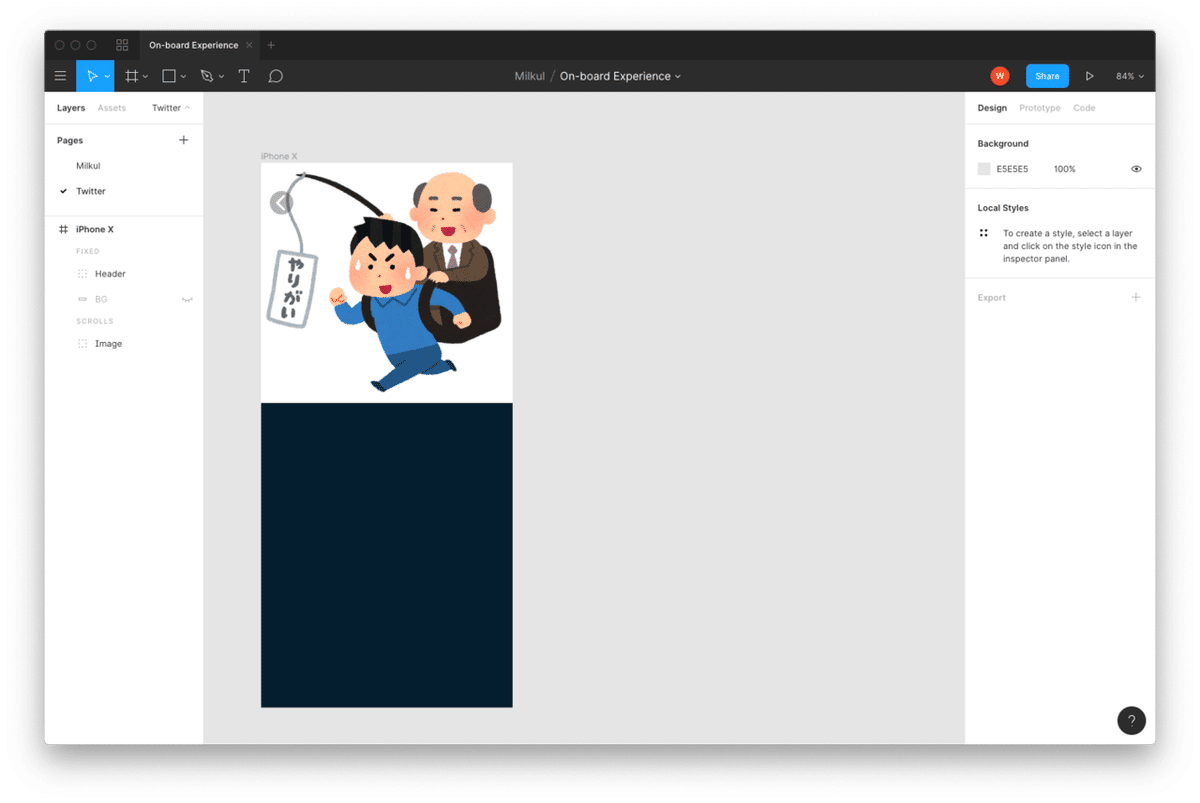Open Pen tool options dropdown

click(x=221, y=77)
